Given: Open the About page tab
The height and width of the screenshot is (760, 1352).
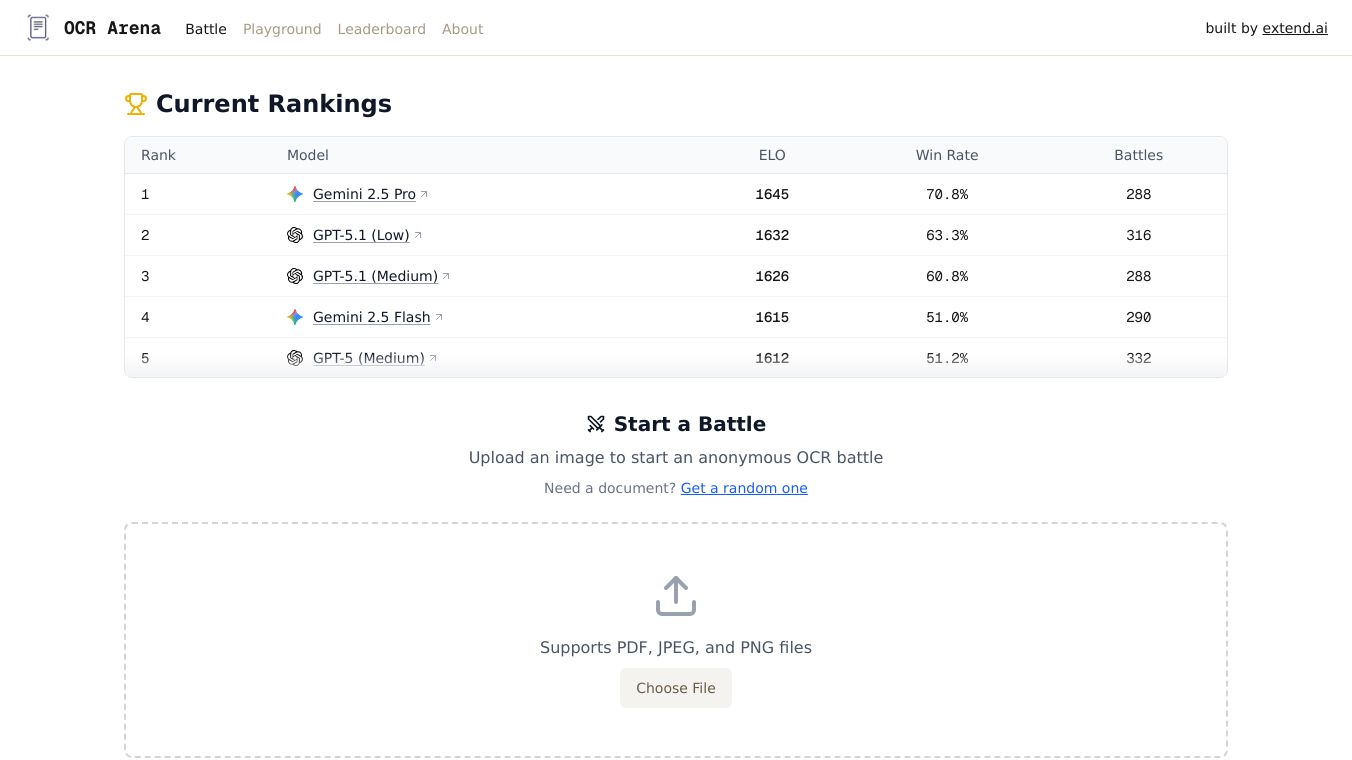Looking at the screenshot, I should click(463, 29).
